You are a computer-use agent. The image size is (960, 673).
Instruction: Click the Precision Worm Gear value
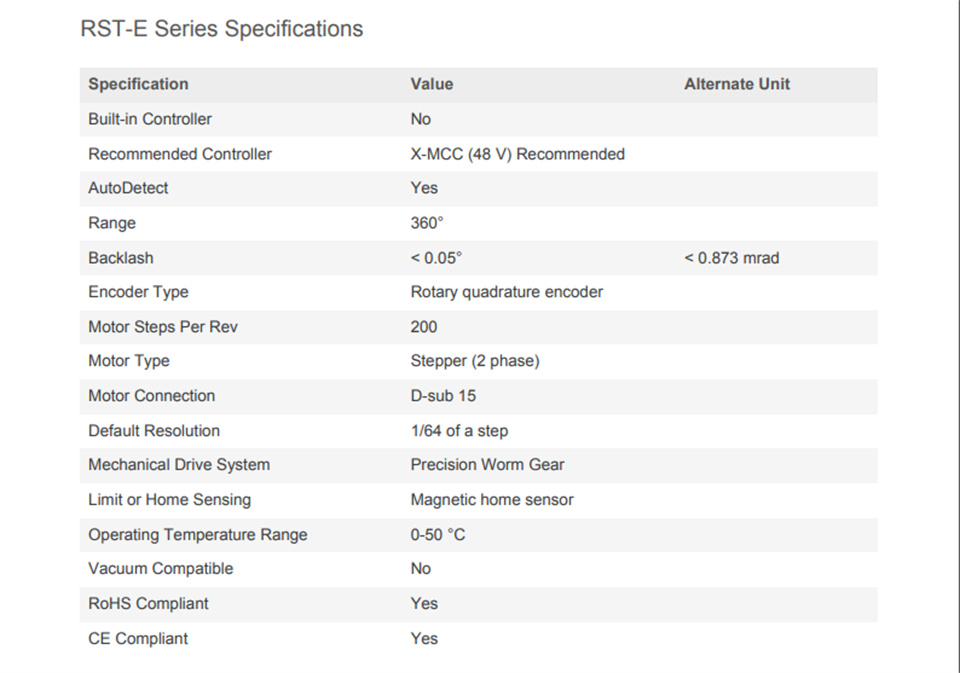[487, 465]
